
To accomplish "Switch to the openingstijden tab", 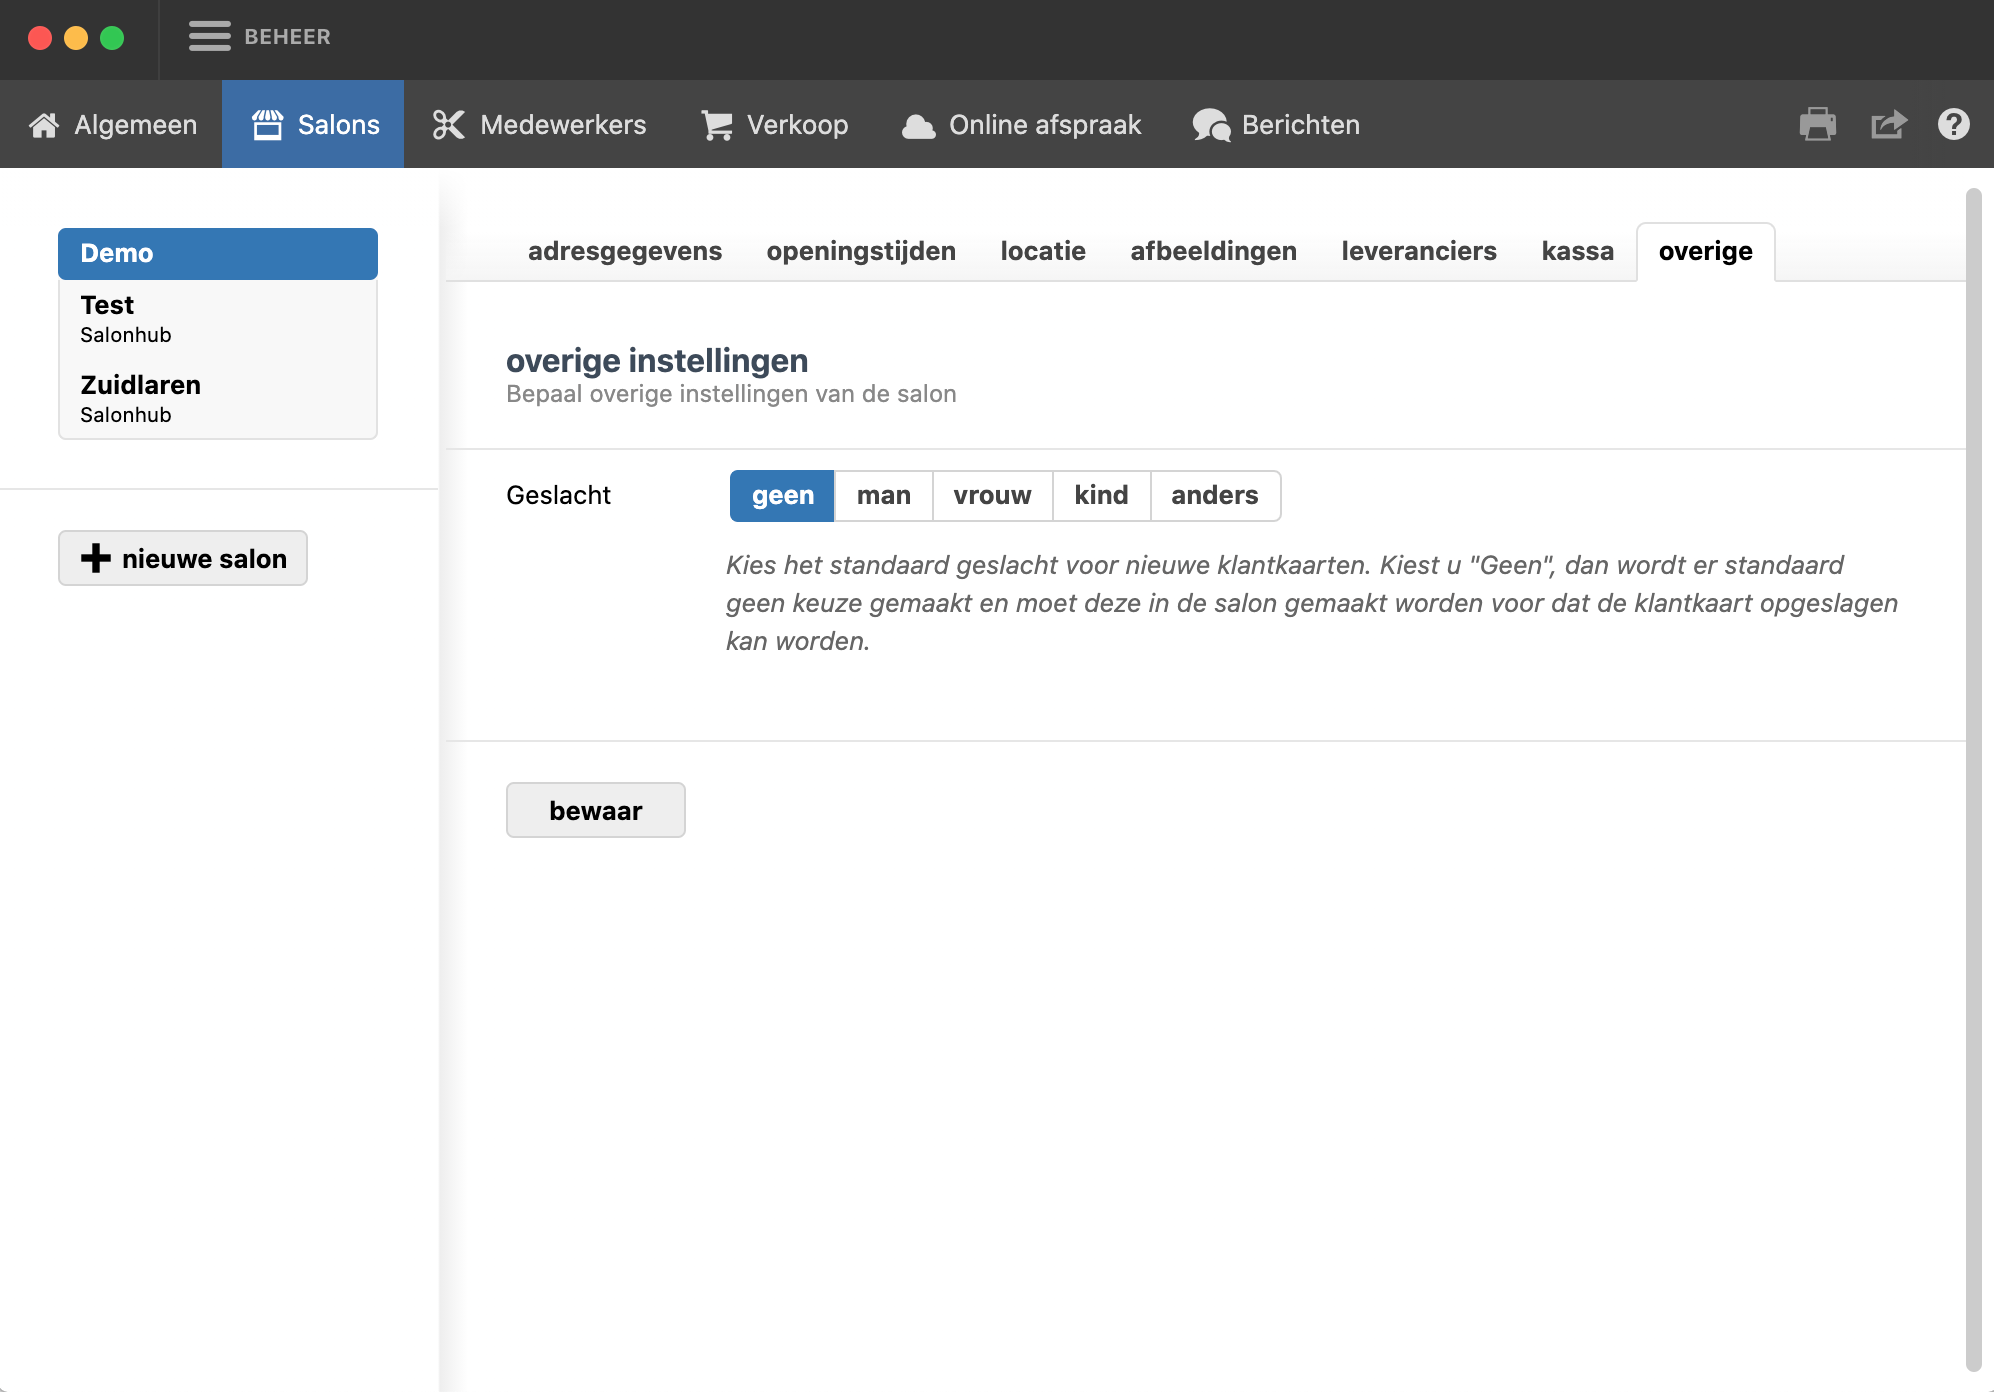I will click(x=861, y=251).
